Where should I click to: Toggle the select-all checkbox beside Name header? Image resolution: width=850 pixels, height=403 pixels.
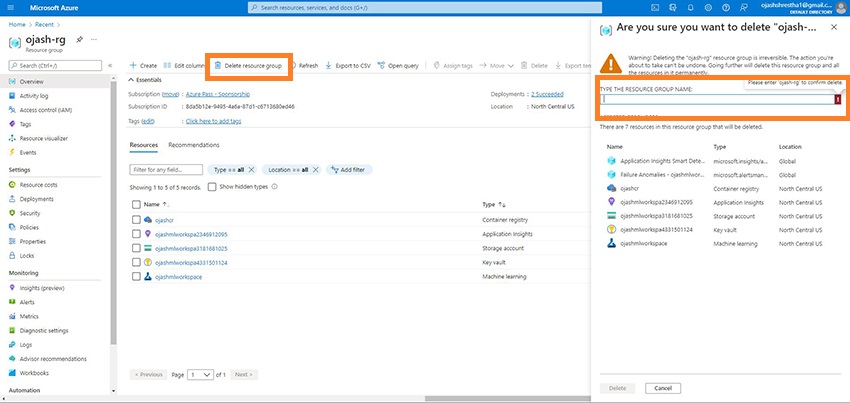pos(136,204)
